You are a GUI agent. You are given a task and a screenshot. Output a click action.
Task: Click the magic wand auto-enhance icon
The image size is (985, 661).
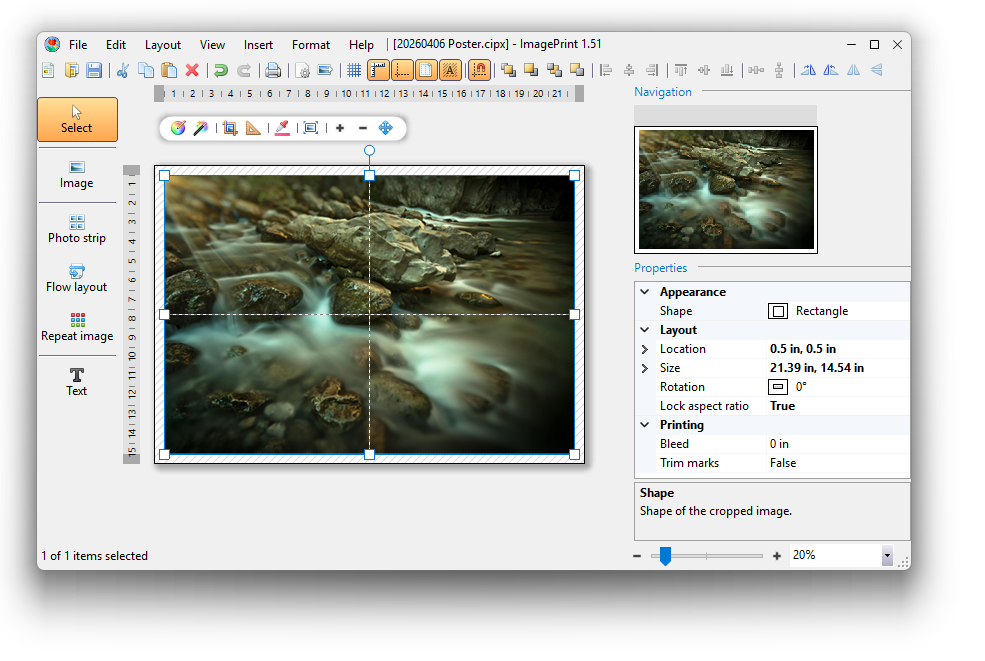[201, 128]
